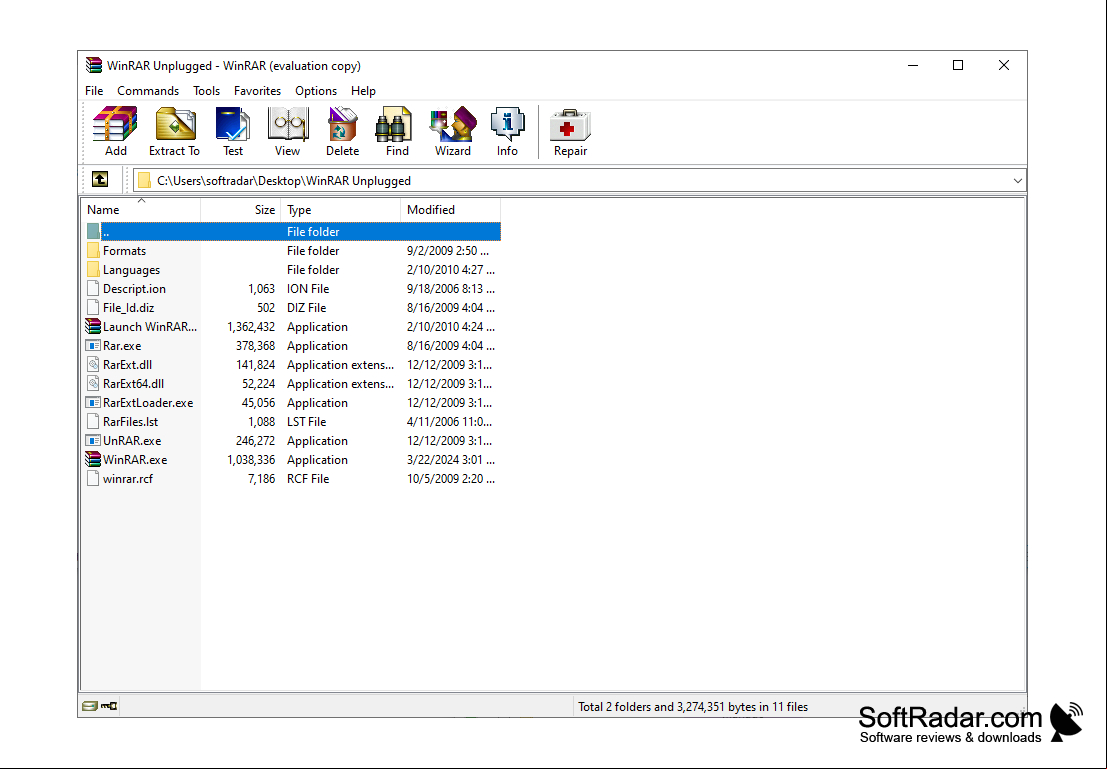Screen dimensions: 1107x769
Task: Click the 'ION File' type cell
Action: point(308,289)
